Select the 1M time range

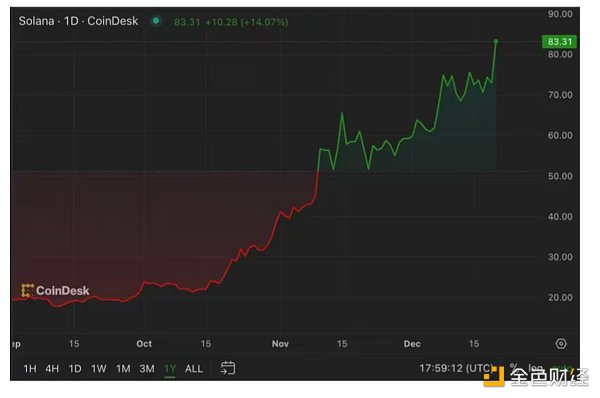pos(123,369)
